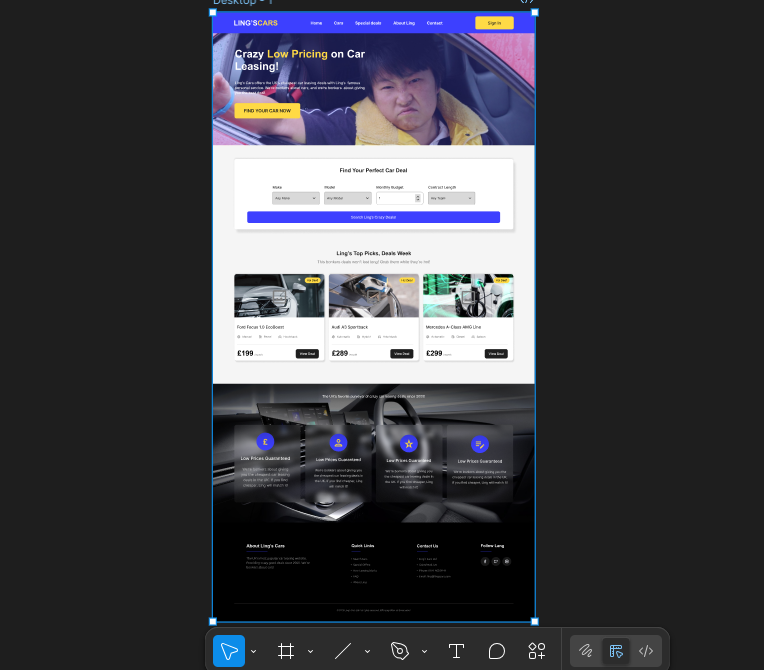Click the Home nav item

(x=316, y=23)
